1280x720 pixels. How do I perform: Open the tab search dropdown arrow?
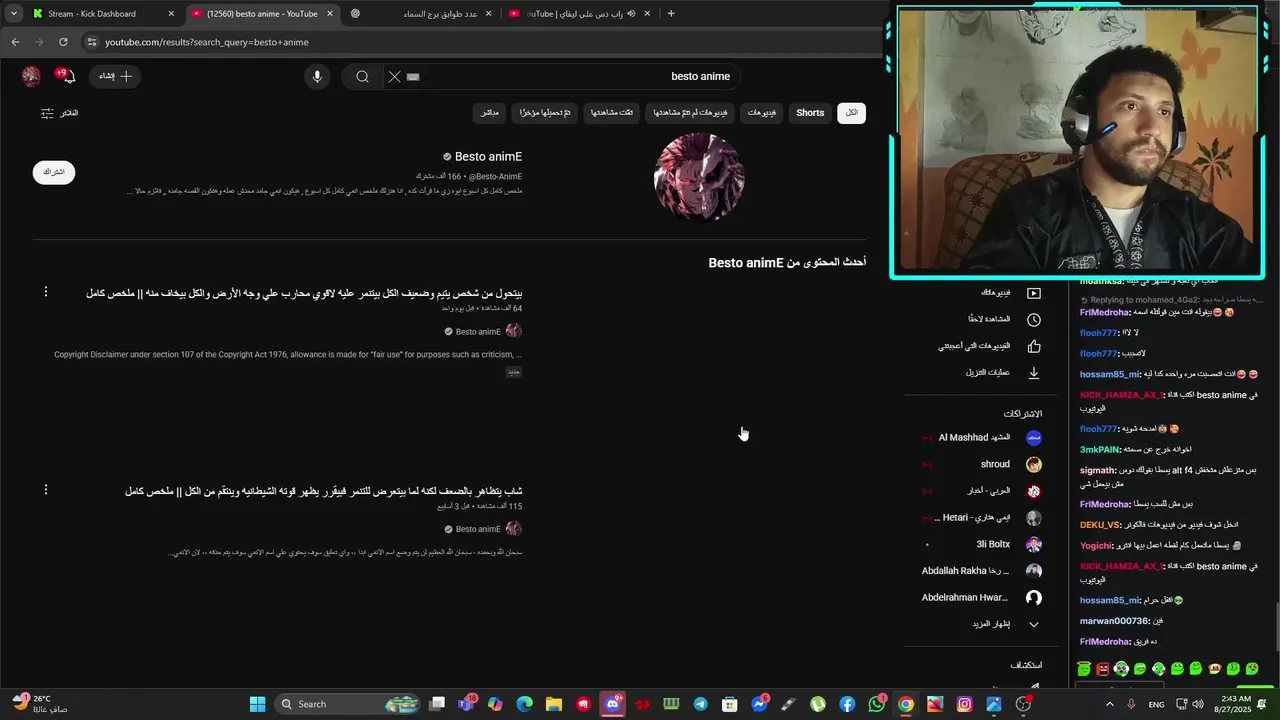point(13,14)
